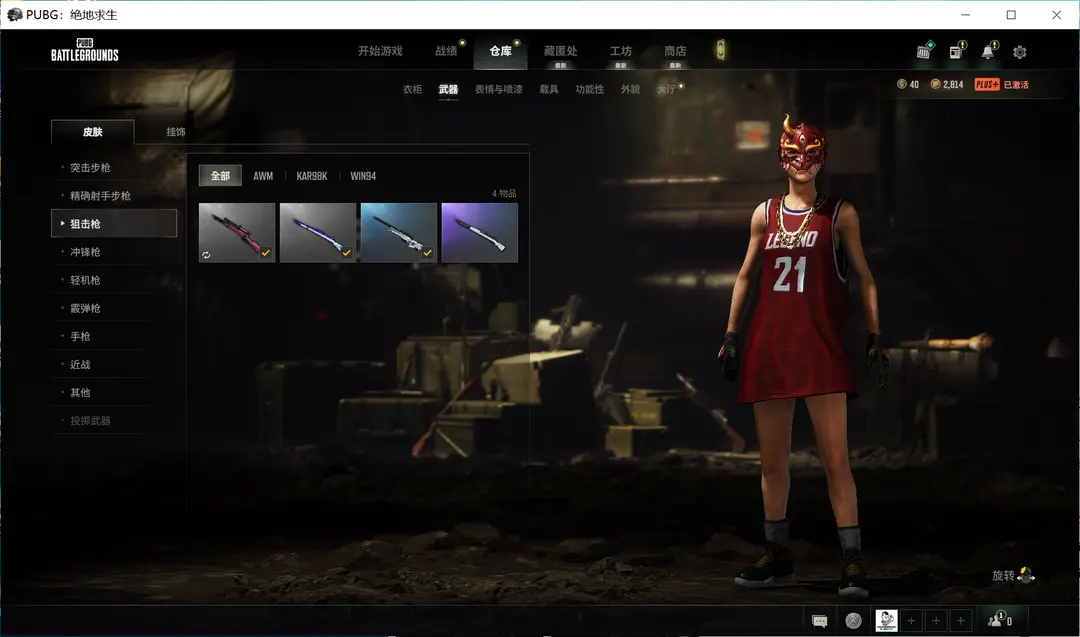Toggle the checkmark on the white AWM skin

coord(427,253)
